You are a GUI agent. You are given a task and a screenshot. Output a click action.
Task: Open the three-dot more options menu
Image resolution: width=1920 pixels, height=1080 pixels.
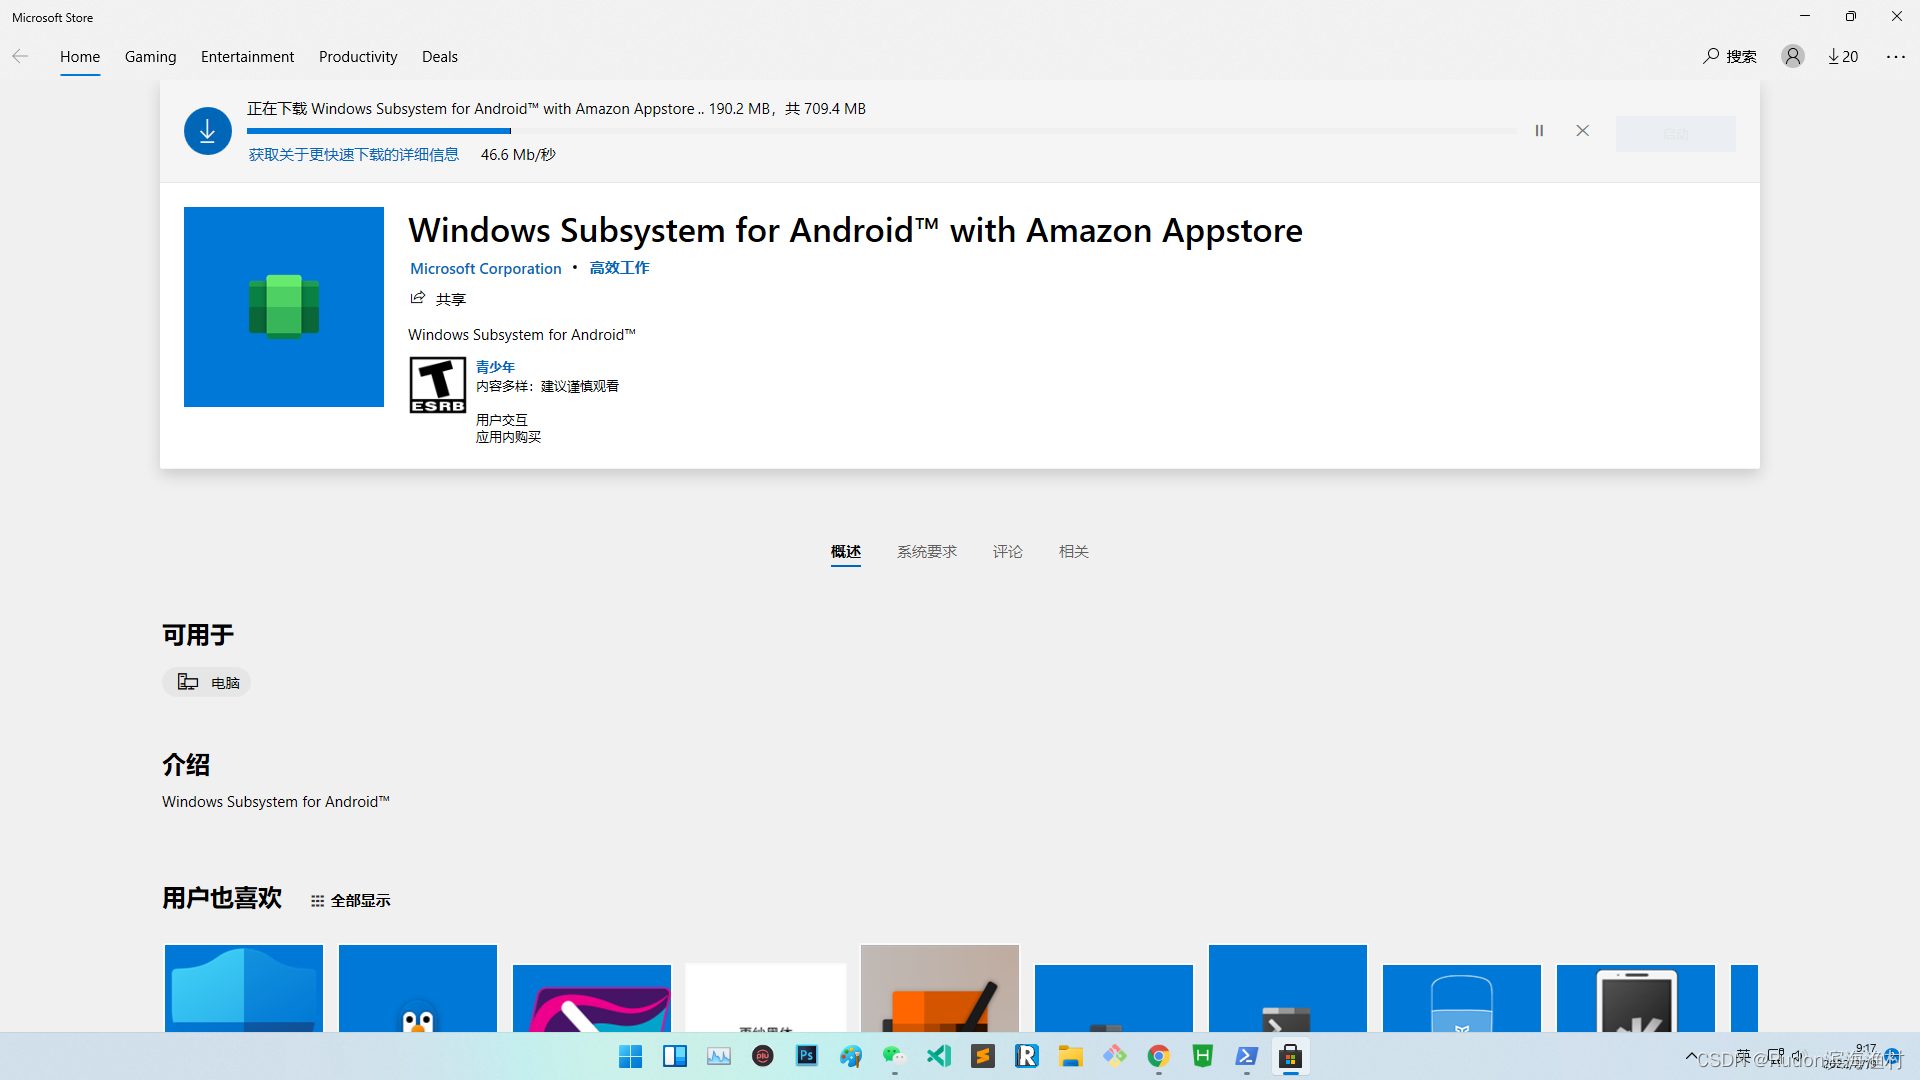click(1895, 56)
